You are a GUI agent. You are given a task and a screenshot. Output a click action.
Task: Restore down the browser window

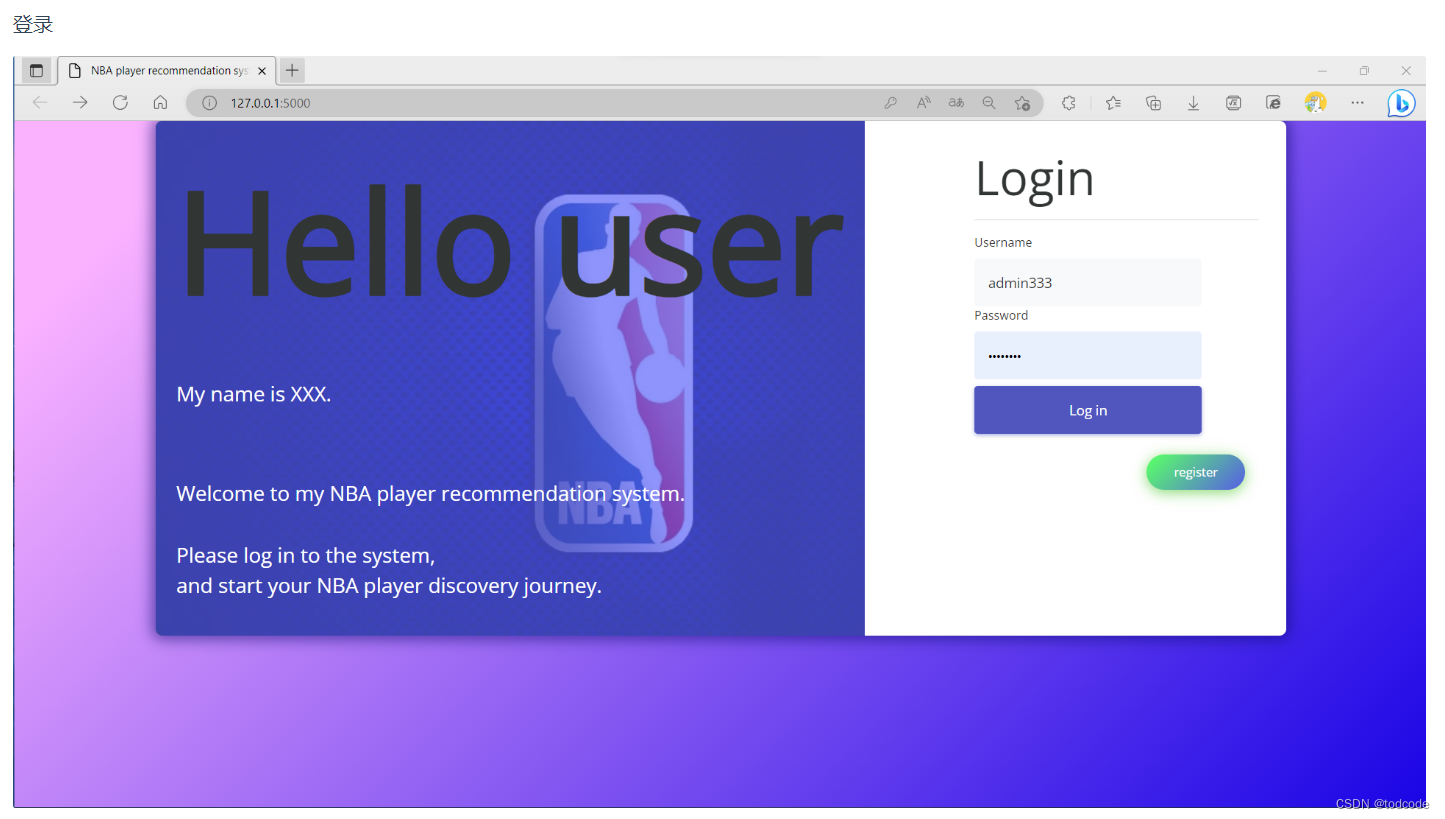click(1364, 71)
